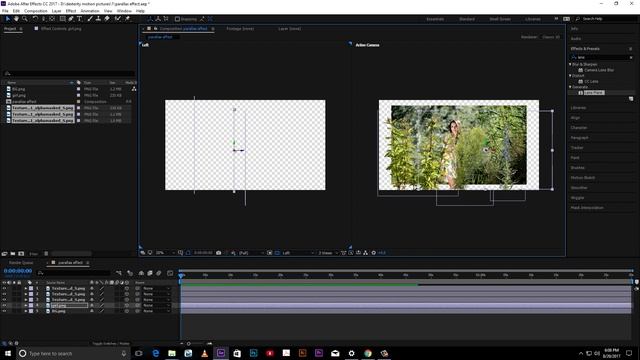Open the VLC cone taskbar icon
640x360 pixels.
(204, 353)
